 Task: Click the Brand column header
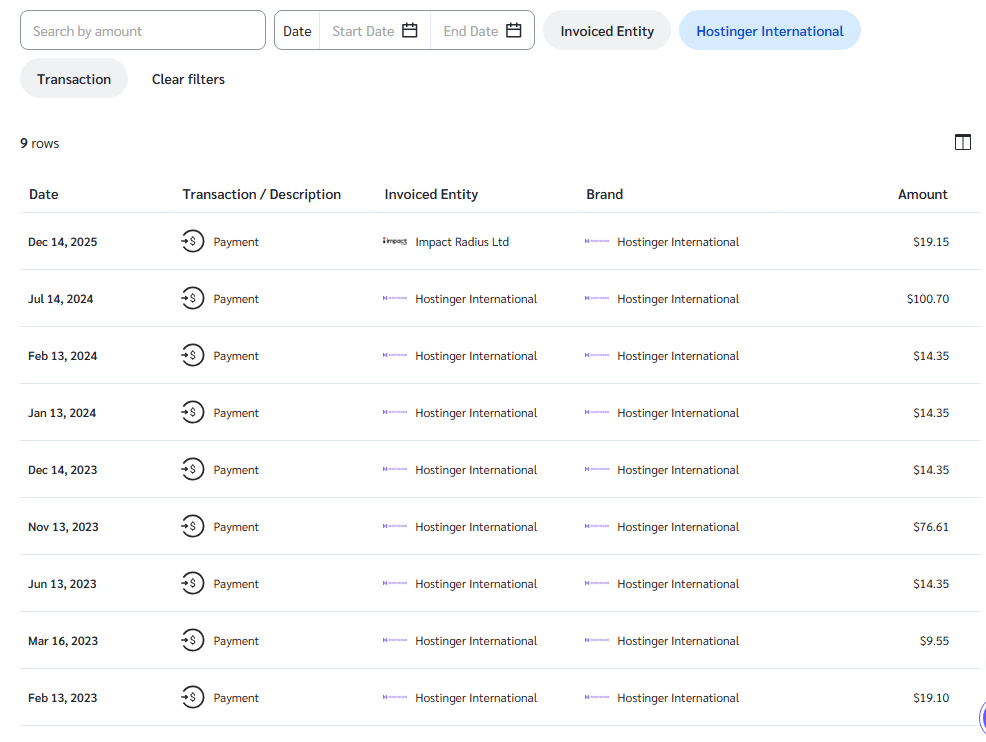point(604,194)
